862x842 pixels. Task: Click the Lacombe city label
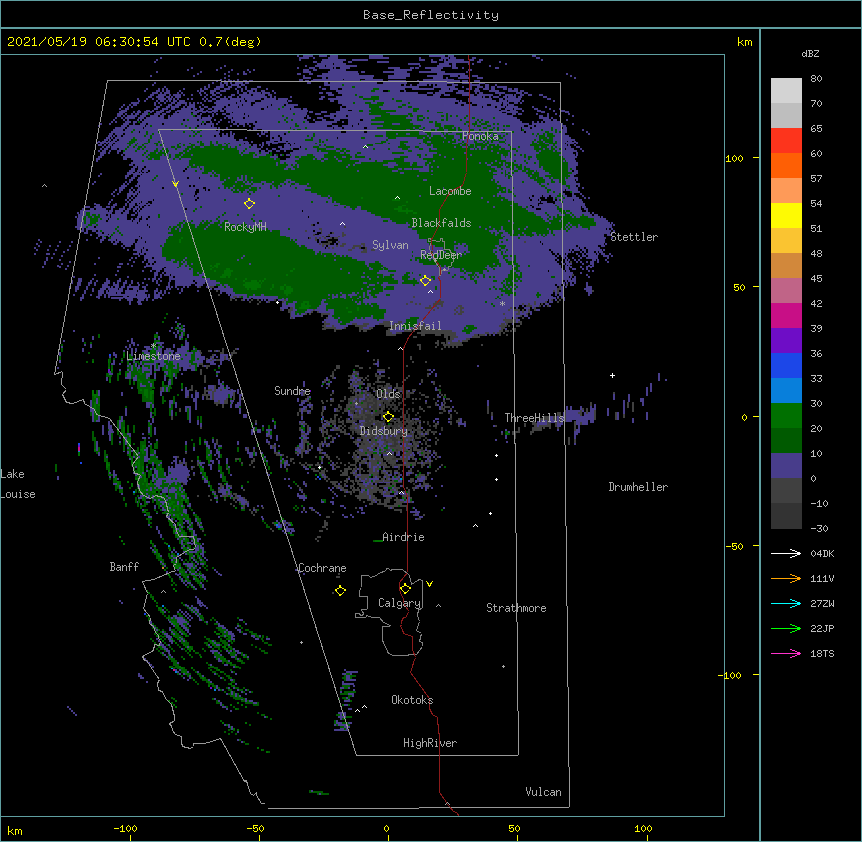point(450,191)
